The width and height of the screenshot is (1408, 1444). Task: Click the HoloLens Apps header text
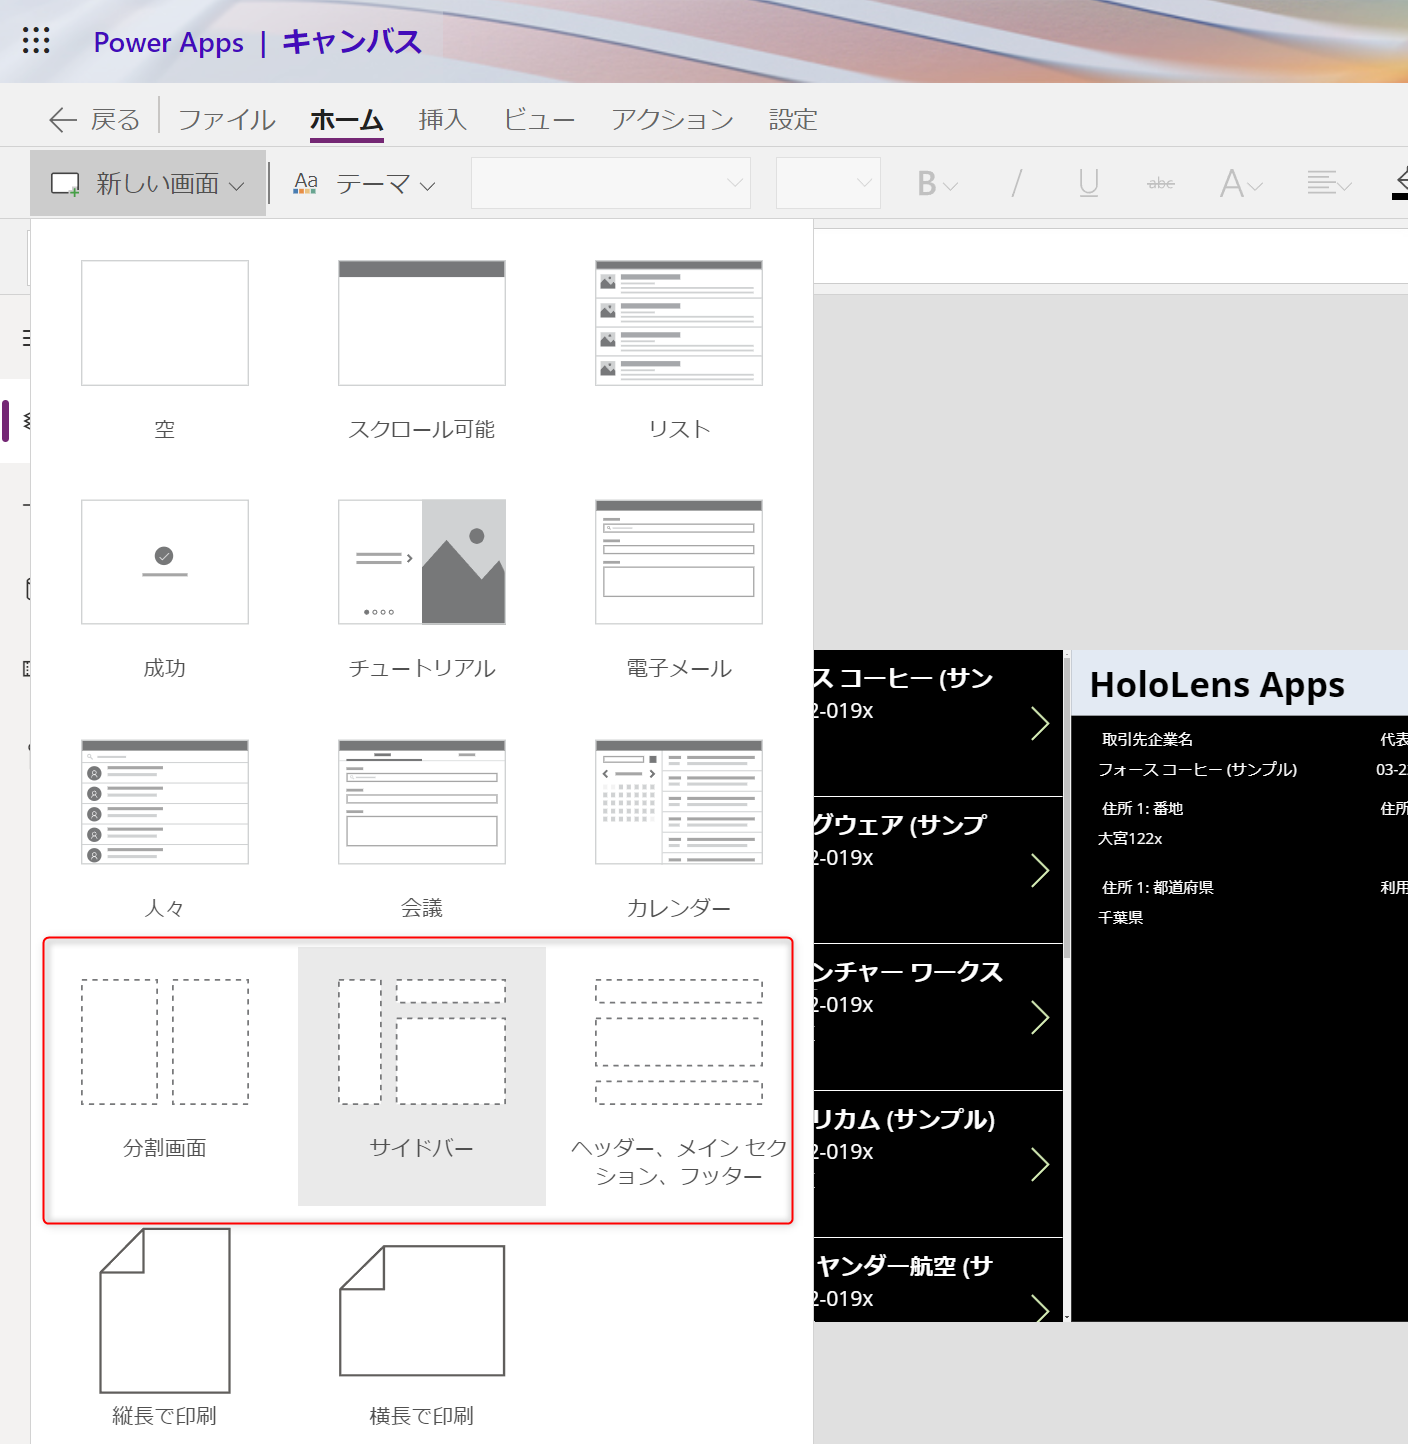1217,685
